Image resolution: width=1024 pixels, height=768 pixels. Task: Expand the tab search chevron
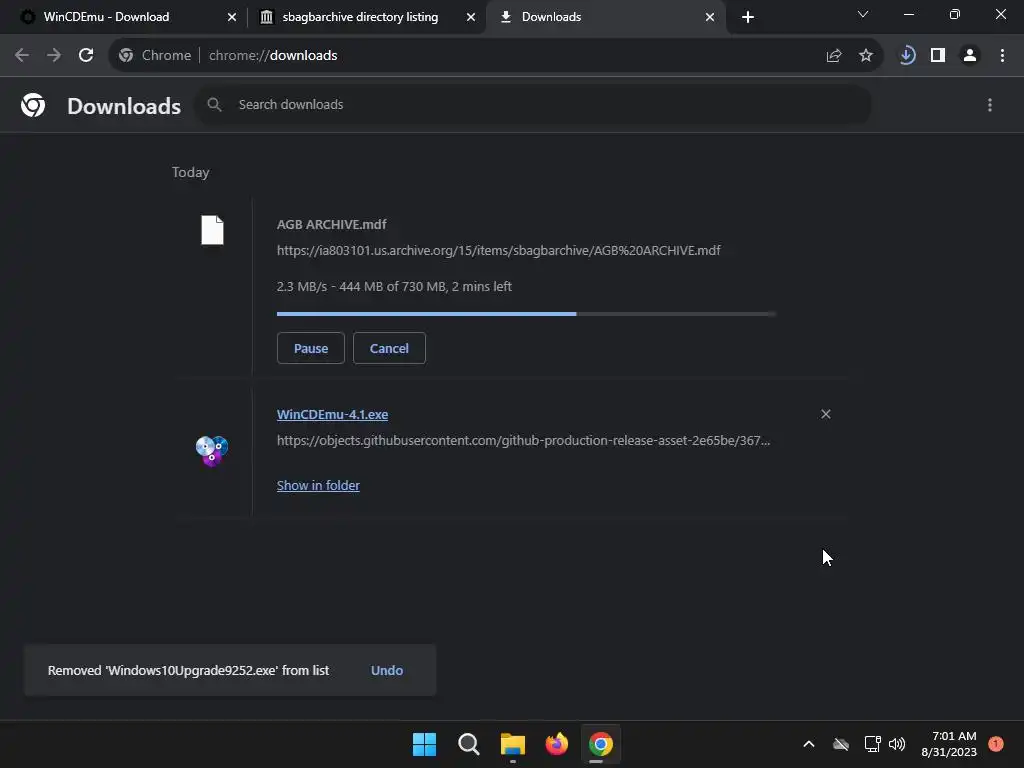coord(863,14)
